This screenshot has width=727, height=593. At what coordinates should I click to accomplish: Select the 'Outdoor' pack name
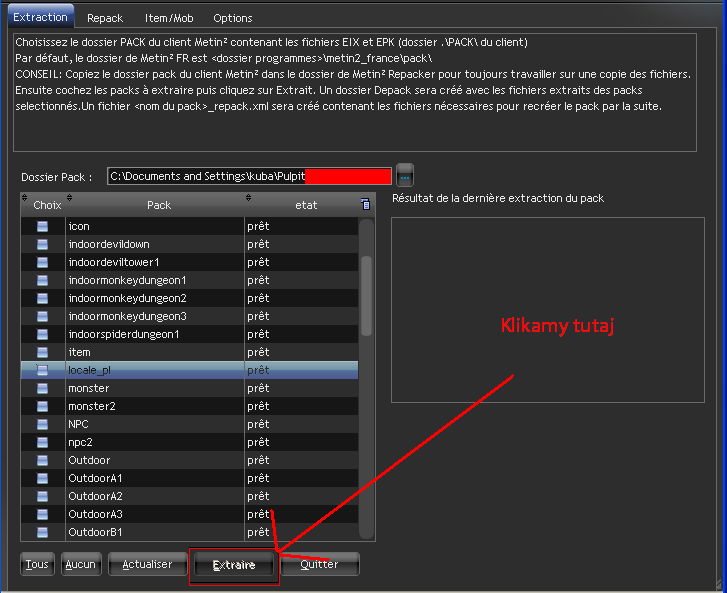pyautogui.click(x=89, y=460)
